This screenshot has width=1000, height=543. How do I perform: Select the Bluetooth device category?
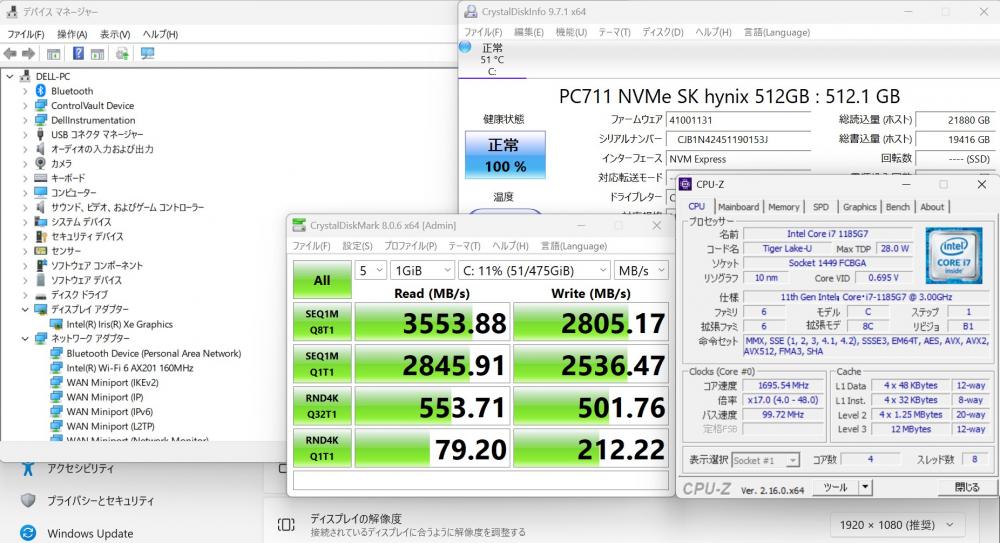[71, 91]
